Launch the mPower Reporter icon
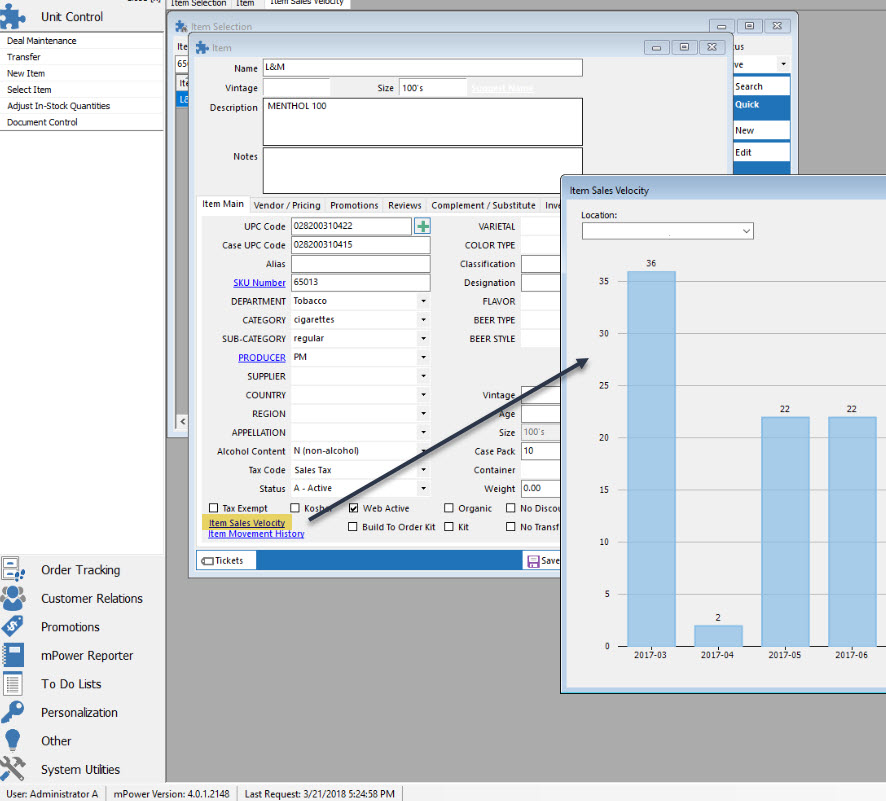The image size is (886, 801). 14,655
